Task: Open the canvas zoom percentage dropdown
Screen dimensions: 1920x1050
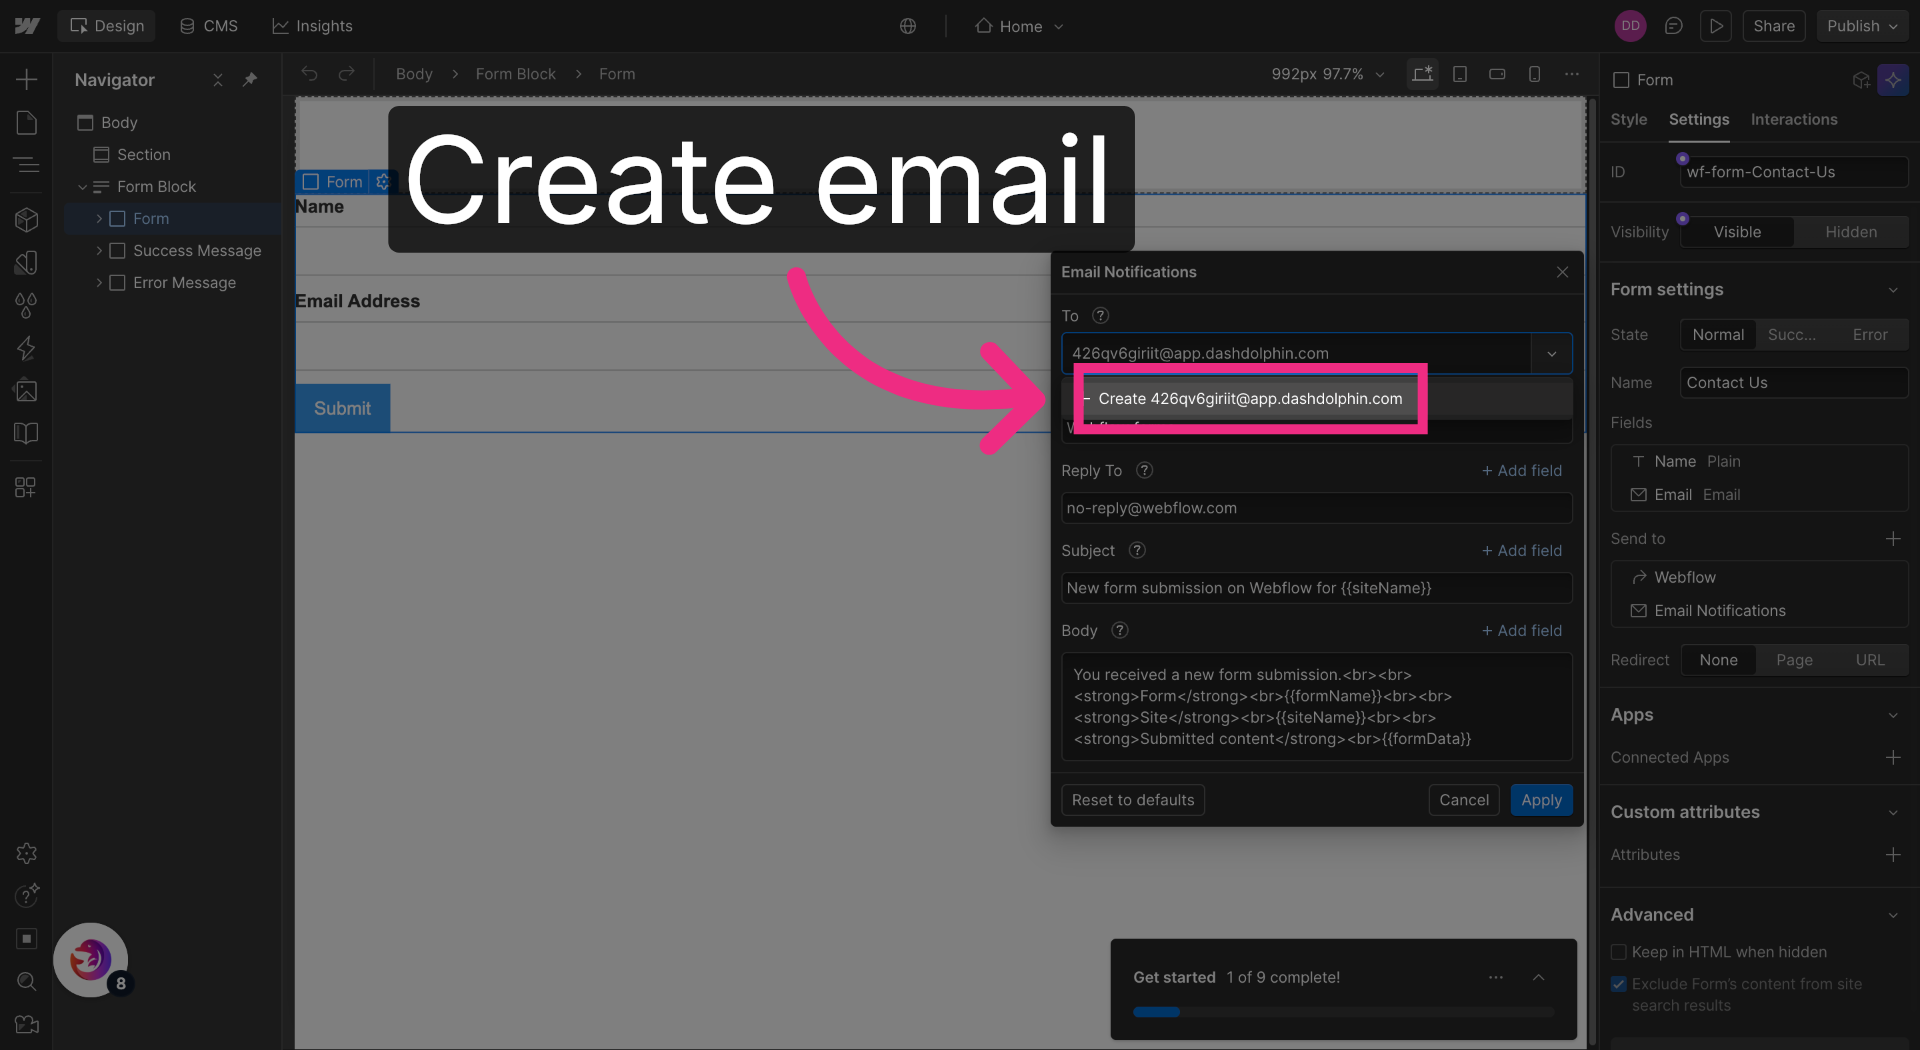Action: [x=1328, y=74]
